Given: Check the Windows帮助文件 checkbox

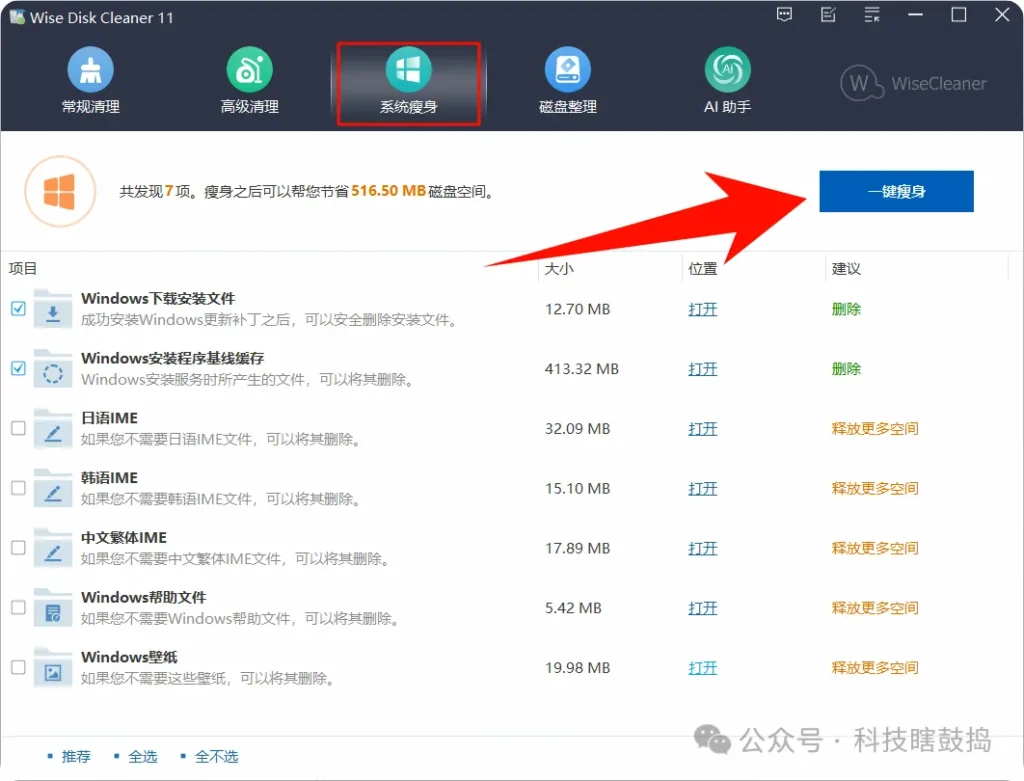Looking at the screenshot, I should 18,607.
